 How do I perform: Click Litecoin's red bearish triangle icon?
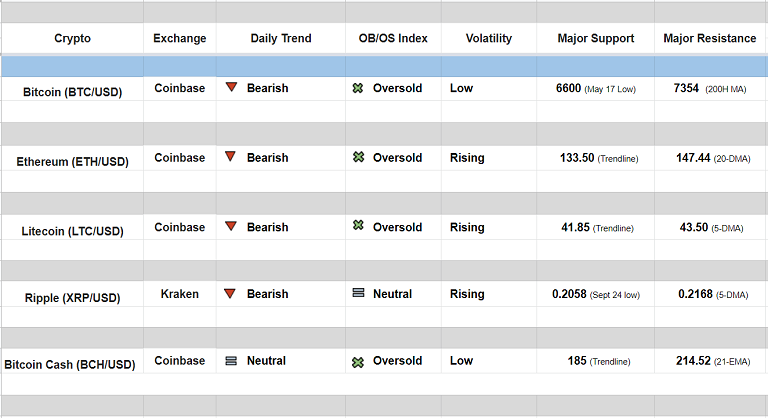[231, 227]
